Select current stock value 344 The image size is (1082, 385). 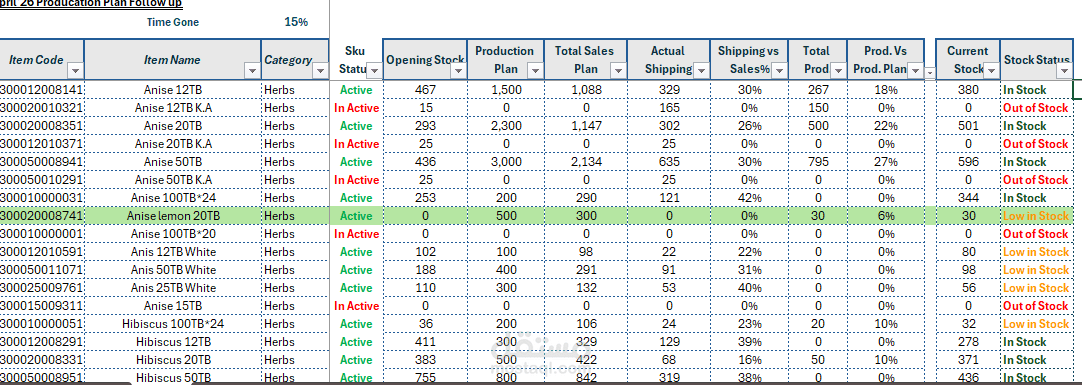pos(968,198)
